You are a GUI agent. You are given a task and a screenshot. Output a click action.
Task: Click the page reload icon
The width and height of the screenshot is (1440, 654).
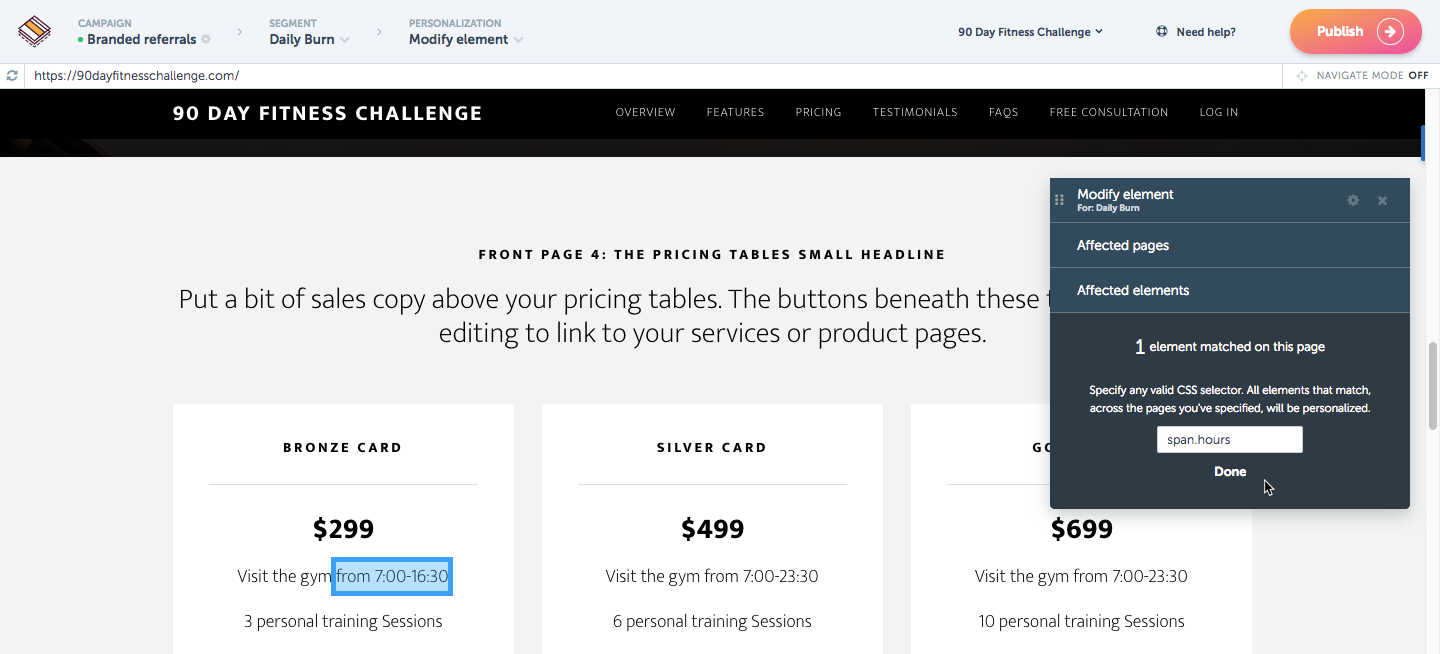12,76
